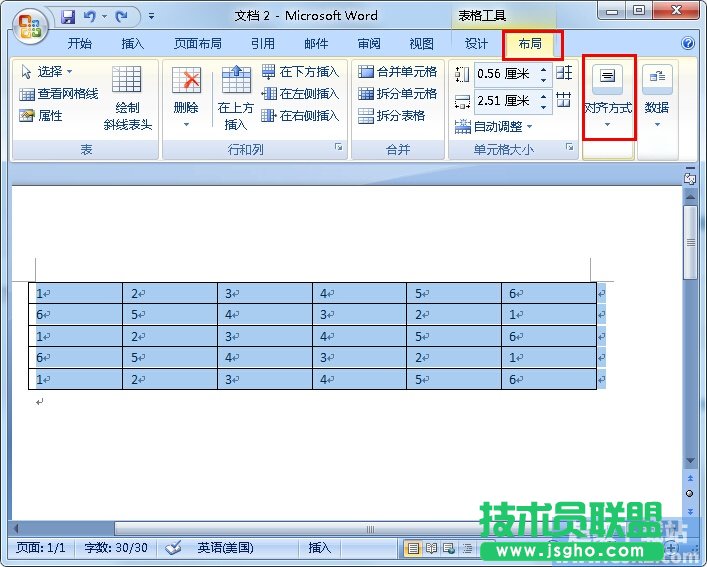Click Draw Diagonal Header (绘制斜线表头)
Screen dimensions: 707x567
[x=127, y=99]
